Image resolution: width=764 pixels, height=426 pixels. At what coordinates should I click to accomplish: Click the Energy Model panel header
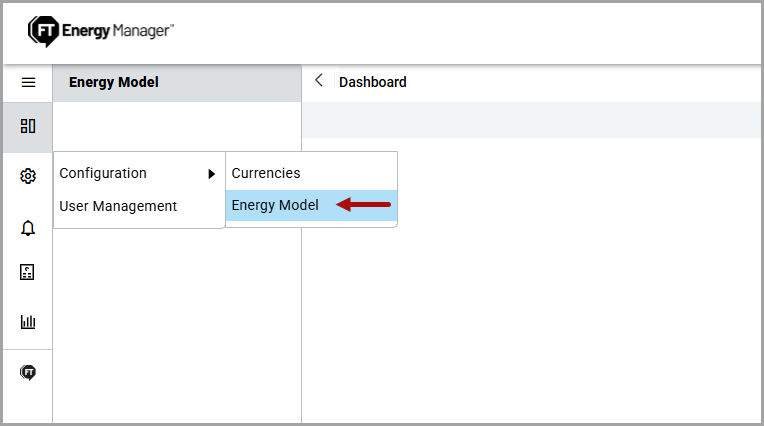point(177,82)
